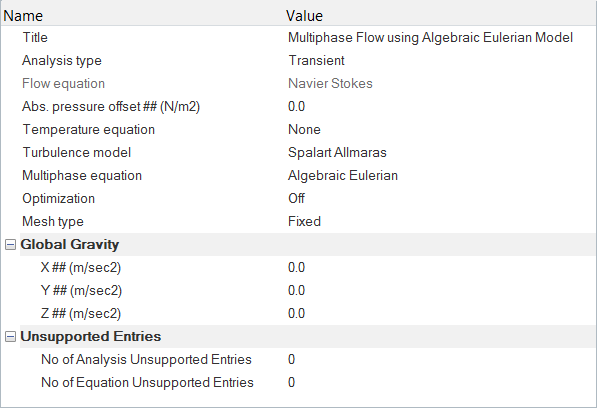Viewport: 597px width, 408px height.
Task: Collapse the Unsupported Entries section
Action: click(x=10, y=336)
